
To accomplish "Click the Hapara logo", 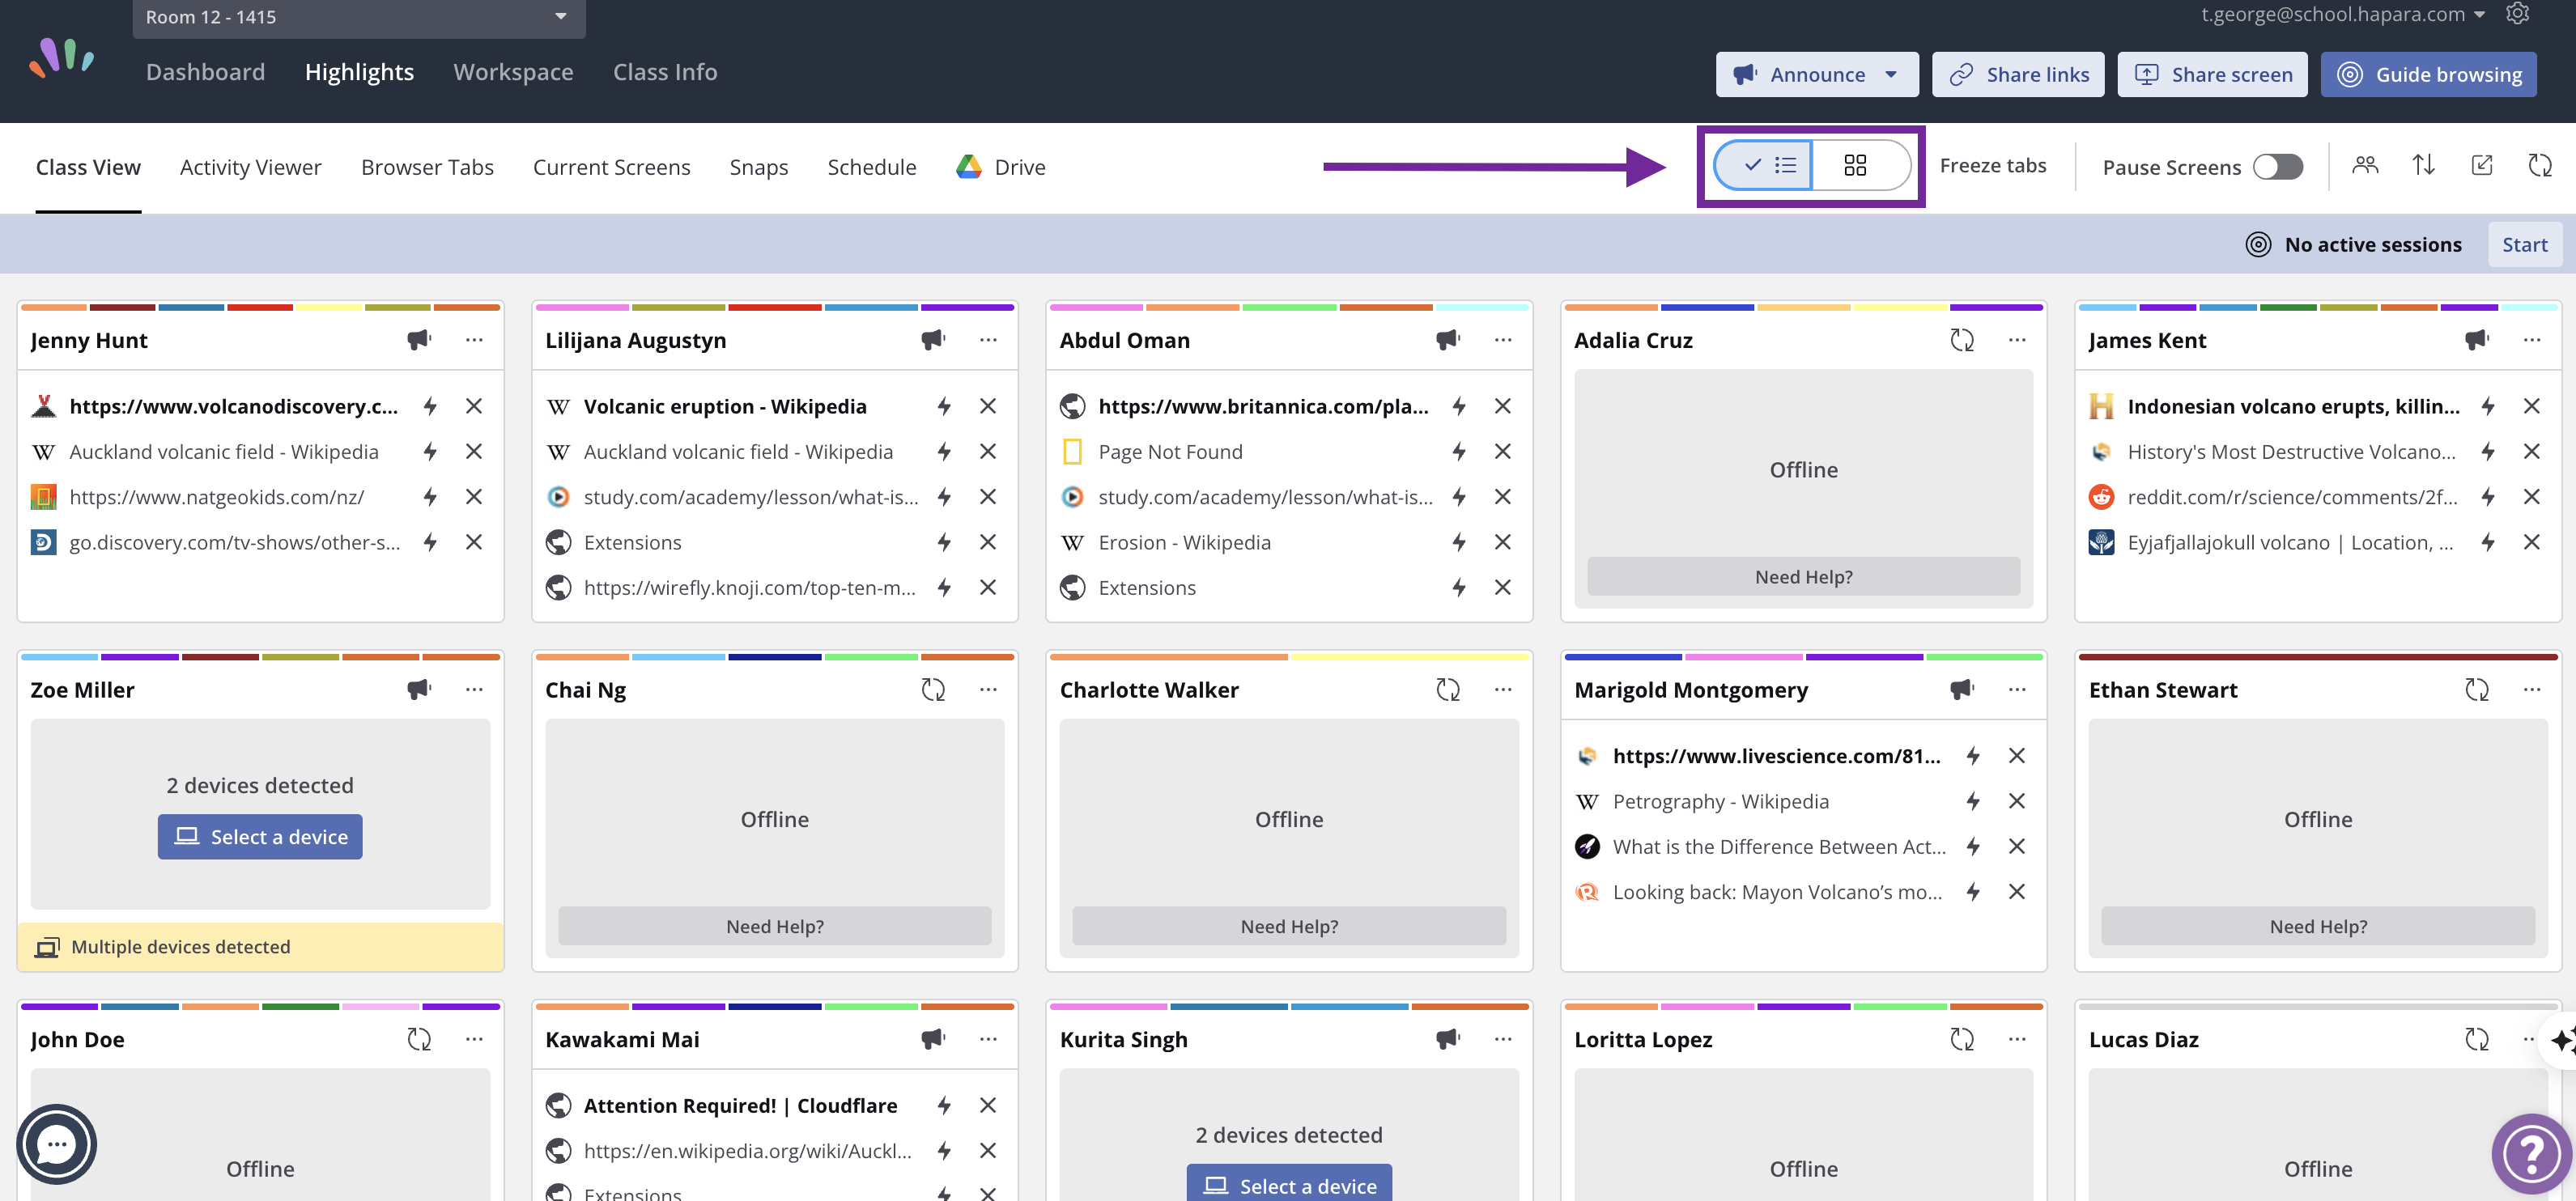I will 62,57.
